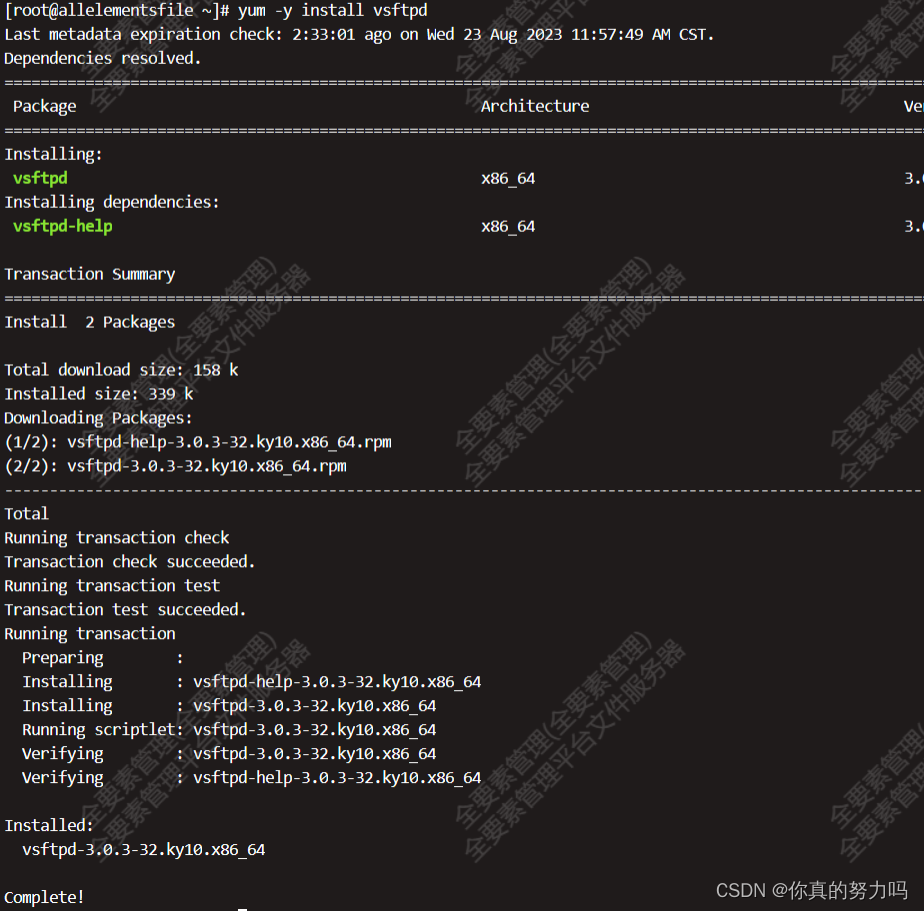
Task: Click the 'Dependencies resolved.' line
Action: pyautogui.click(x=103, y=58)
